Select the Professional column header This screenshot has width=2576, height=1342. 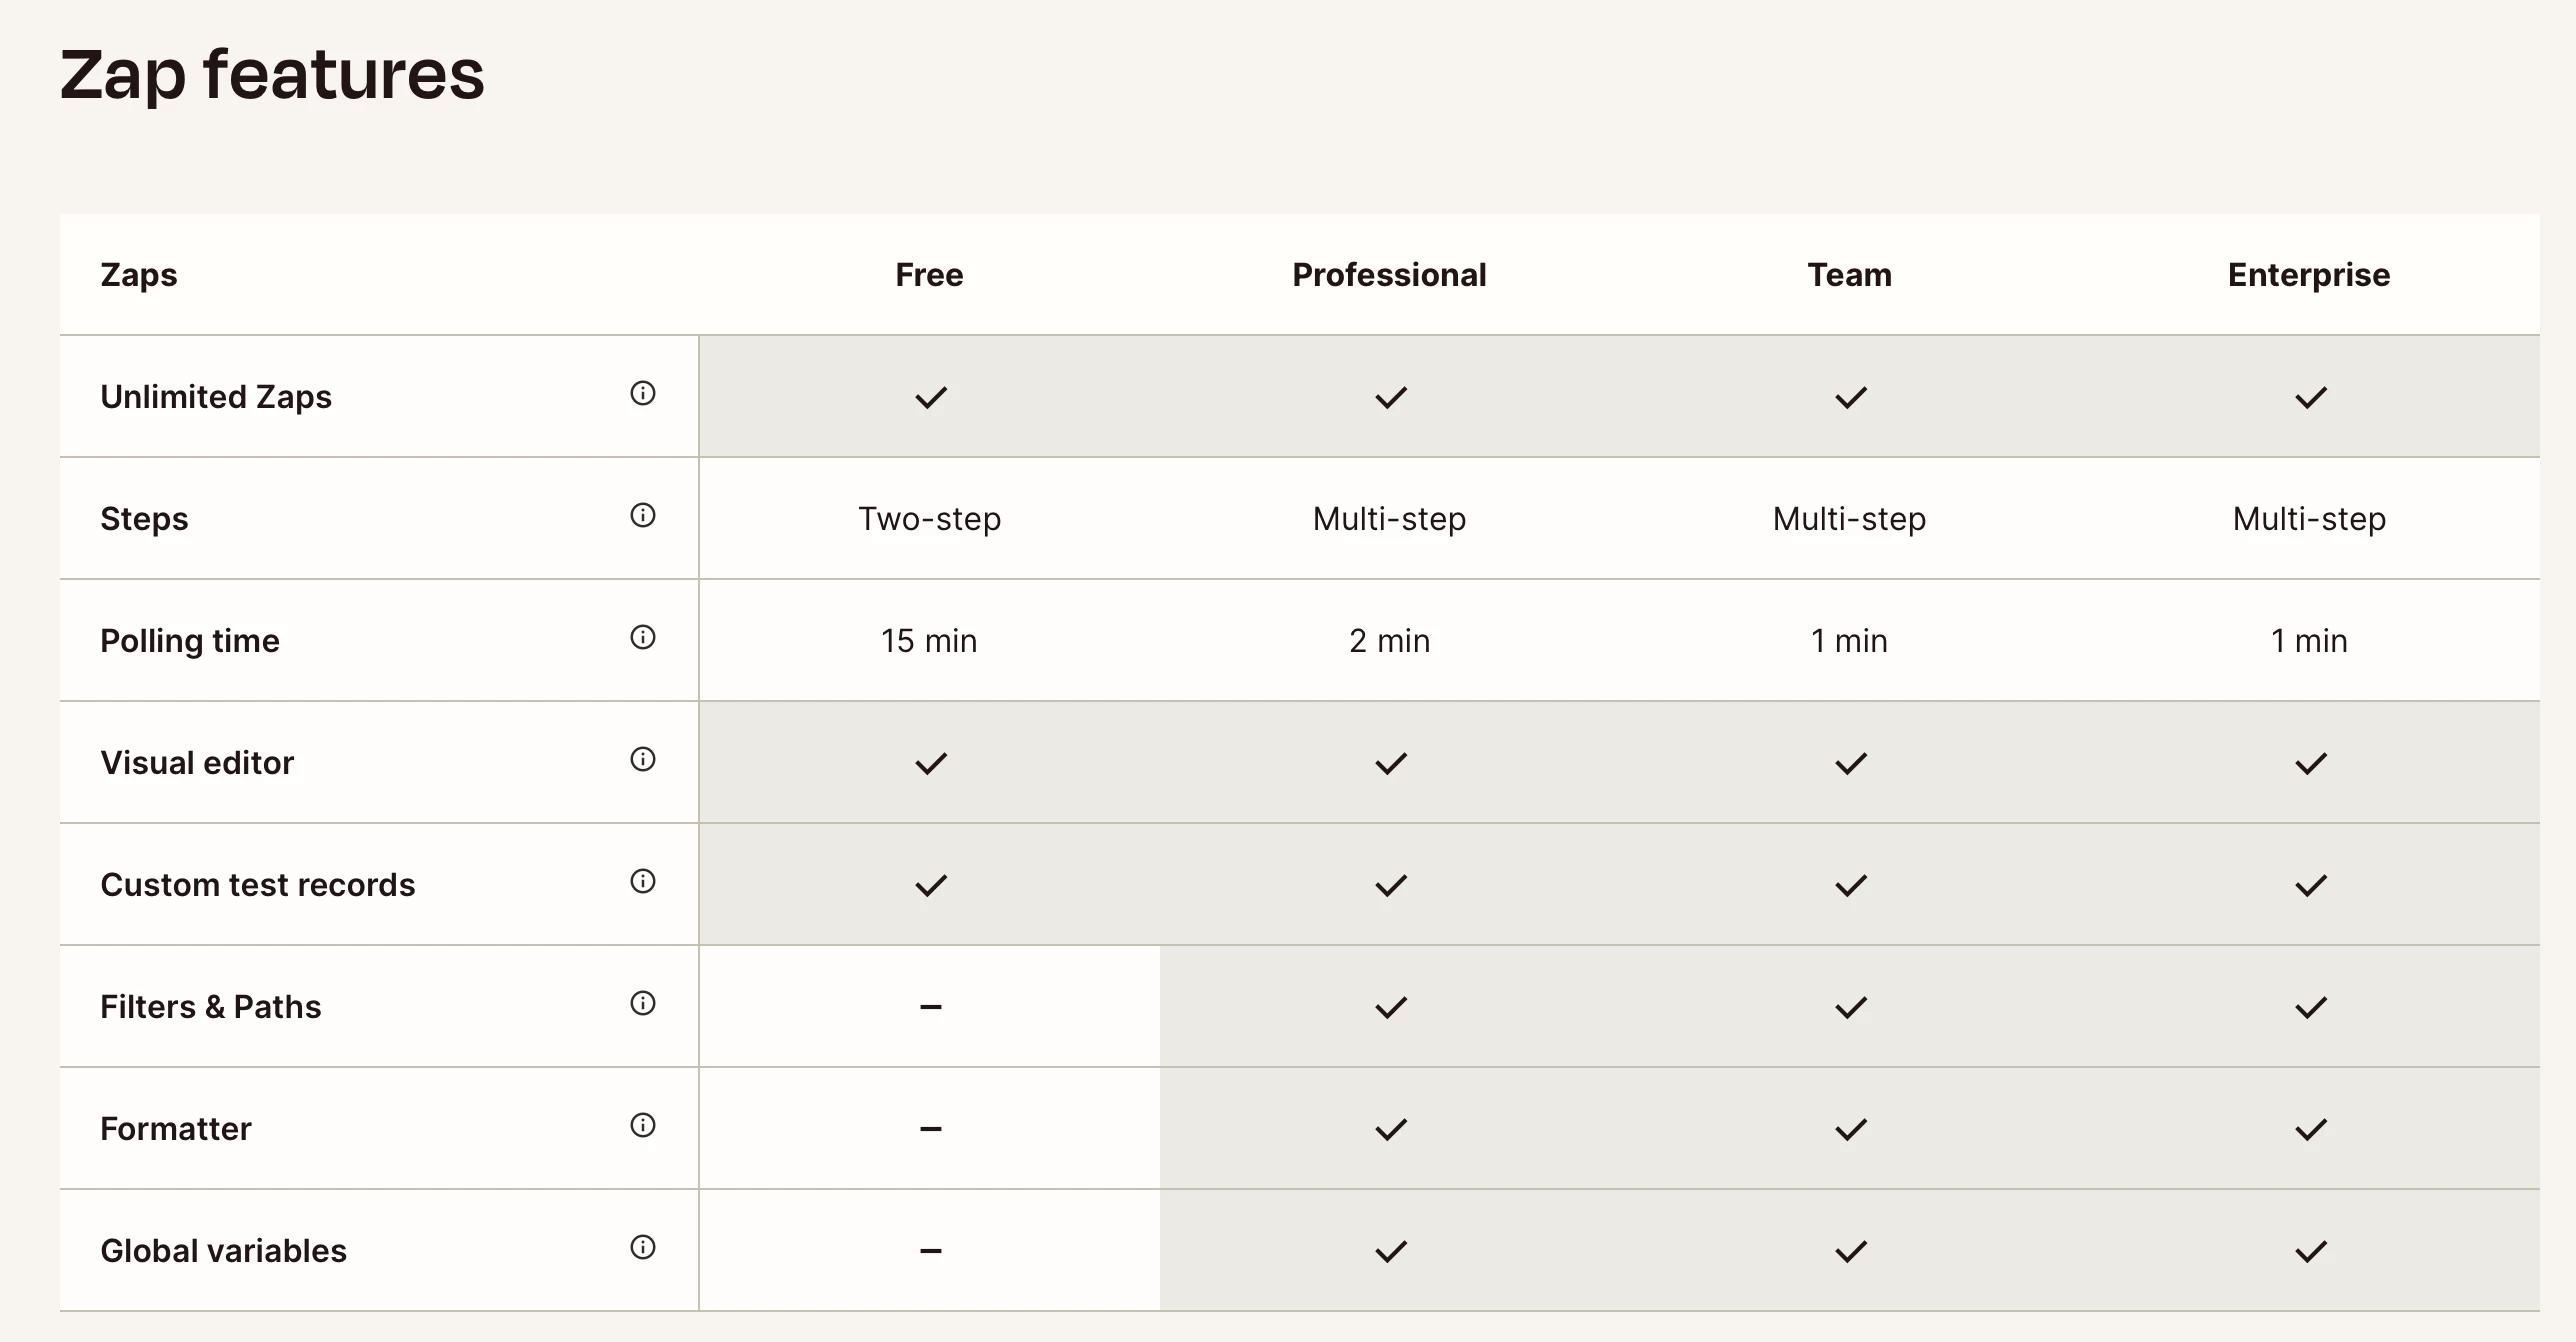pos(1389,275)
